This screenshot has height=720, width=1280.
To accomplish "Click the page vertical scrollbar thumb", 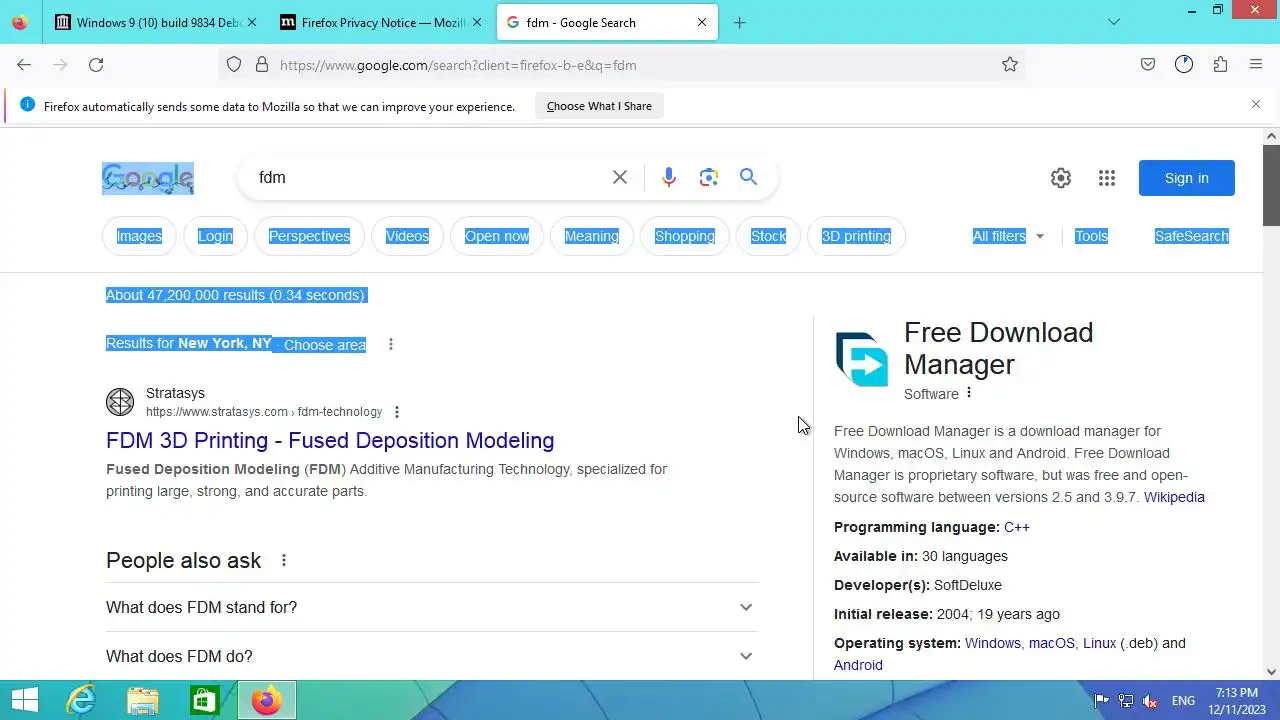I will click(x=1271, y=185).
